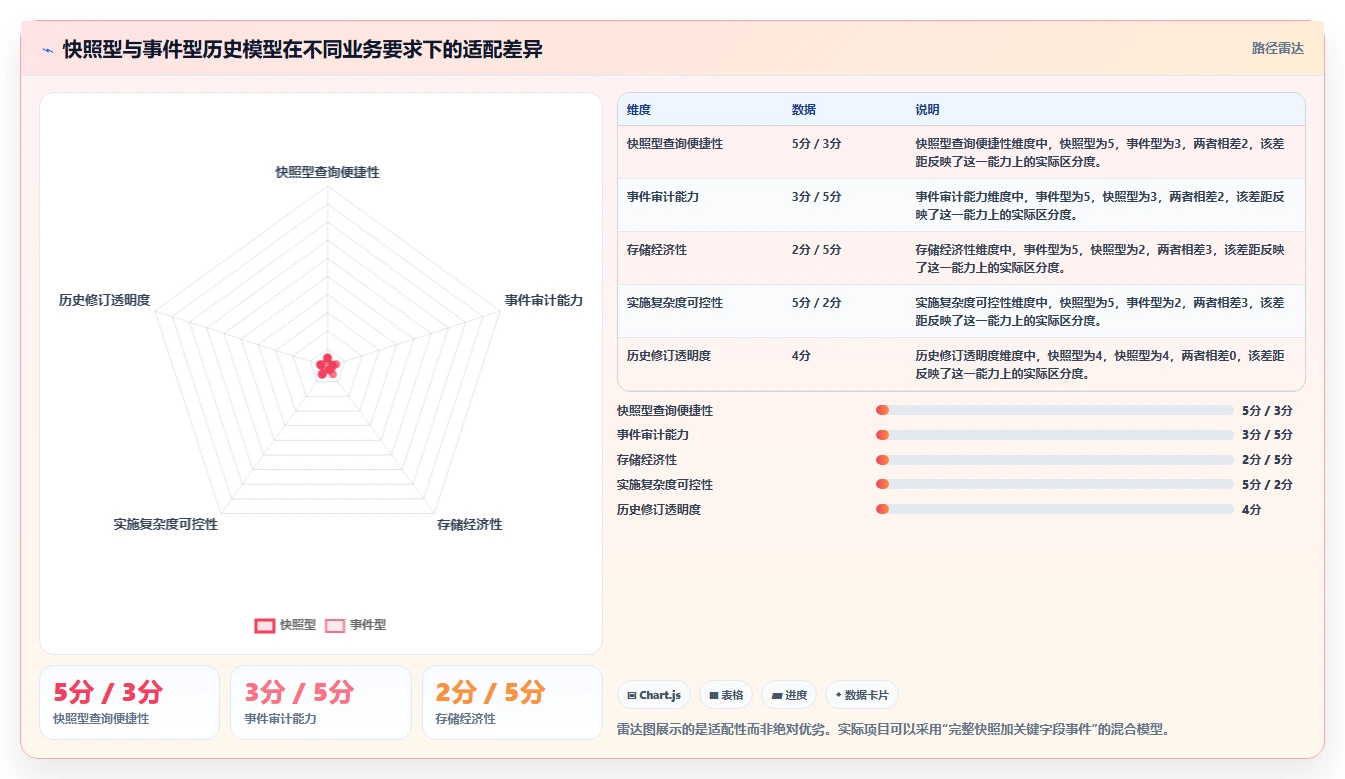
Task: Toggle the 事件型 legend swatch
Action: 335,625
